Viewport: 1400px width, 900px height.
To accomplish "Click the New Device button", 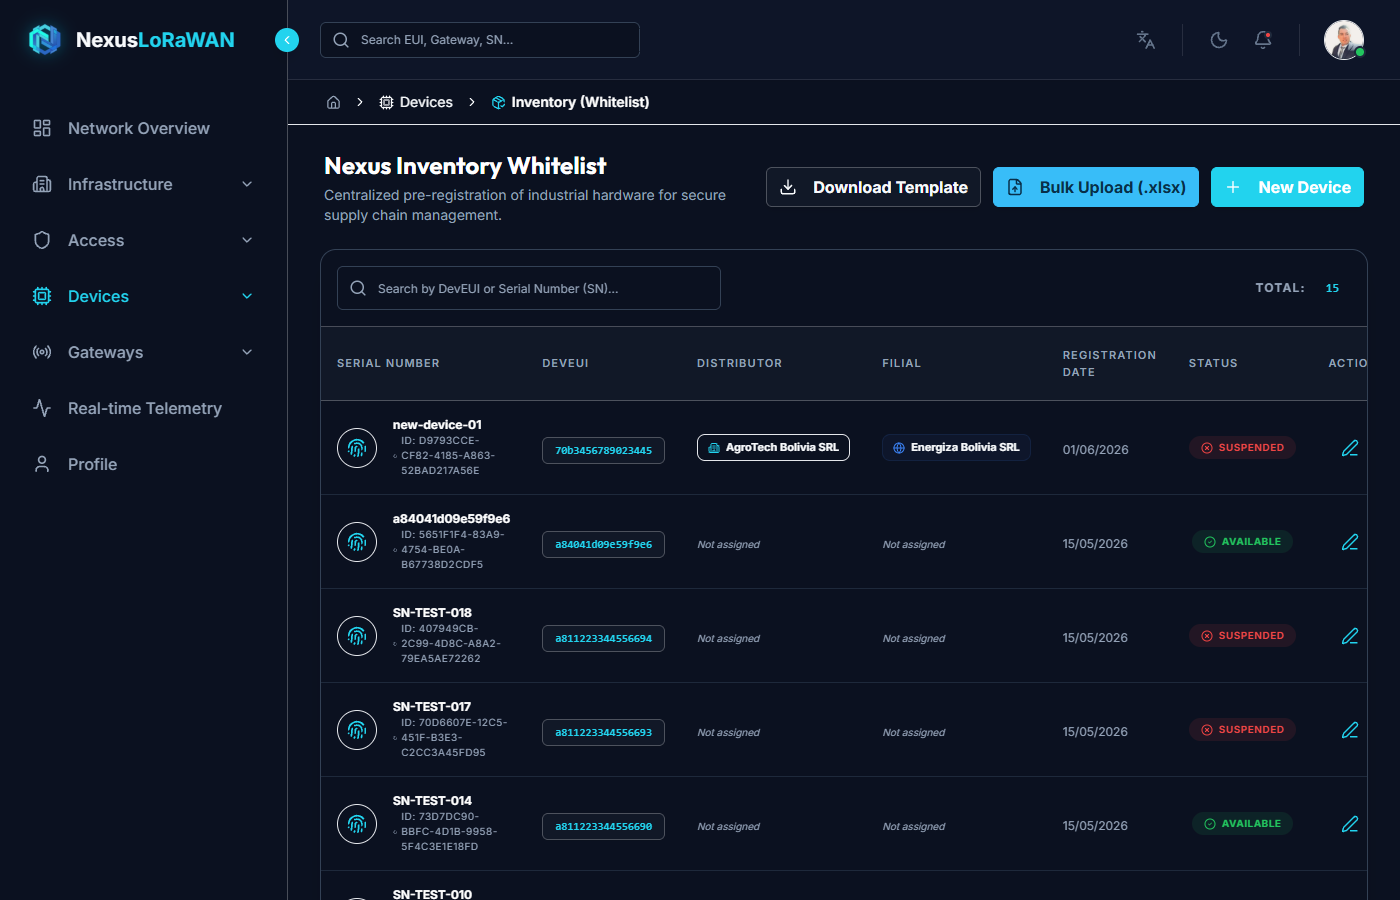I will [x=1287, y=187].
